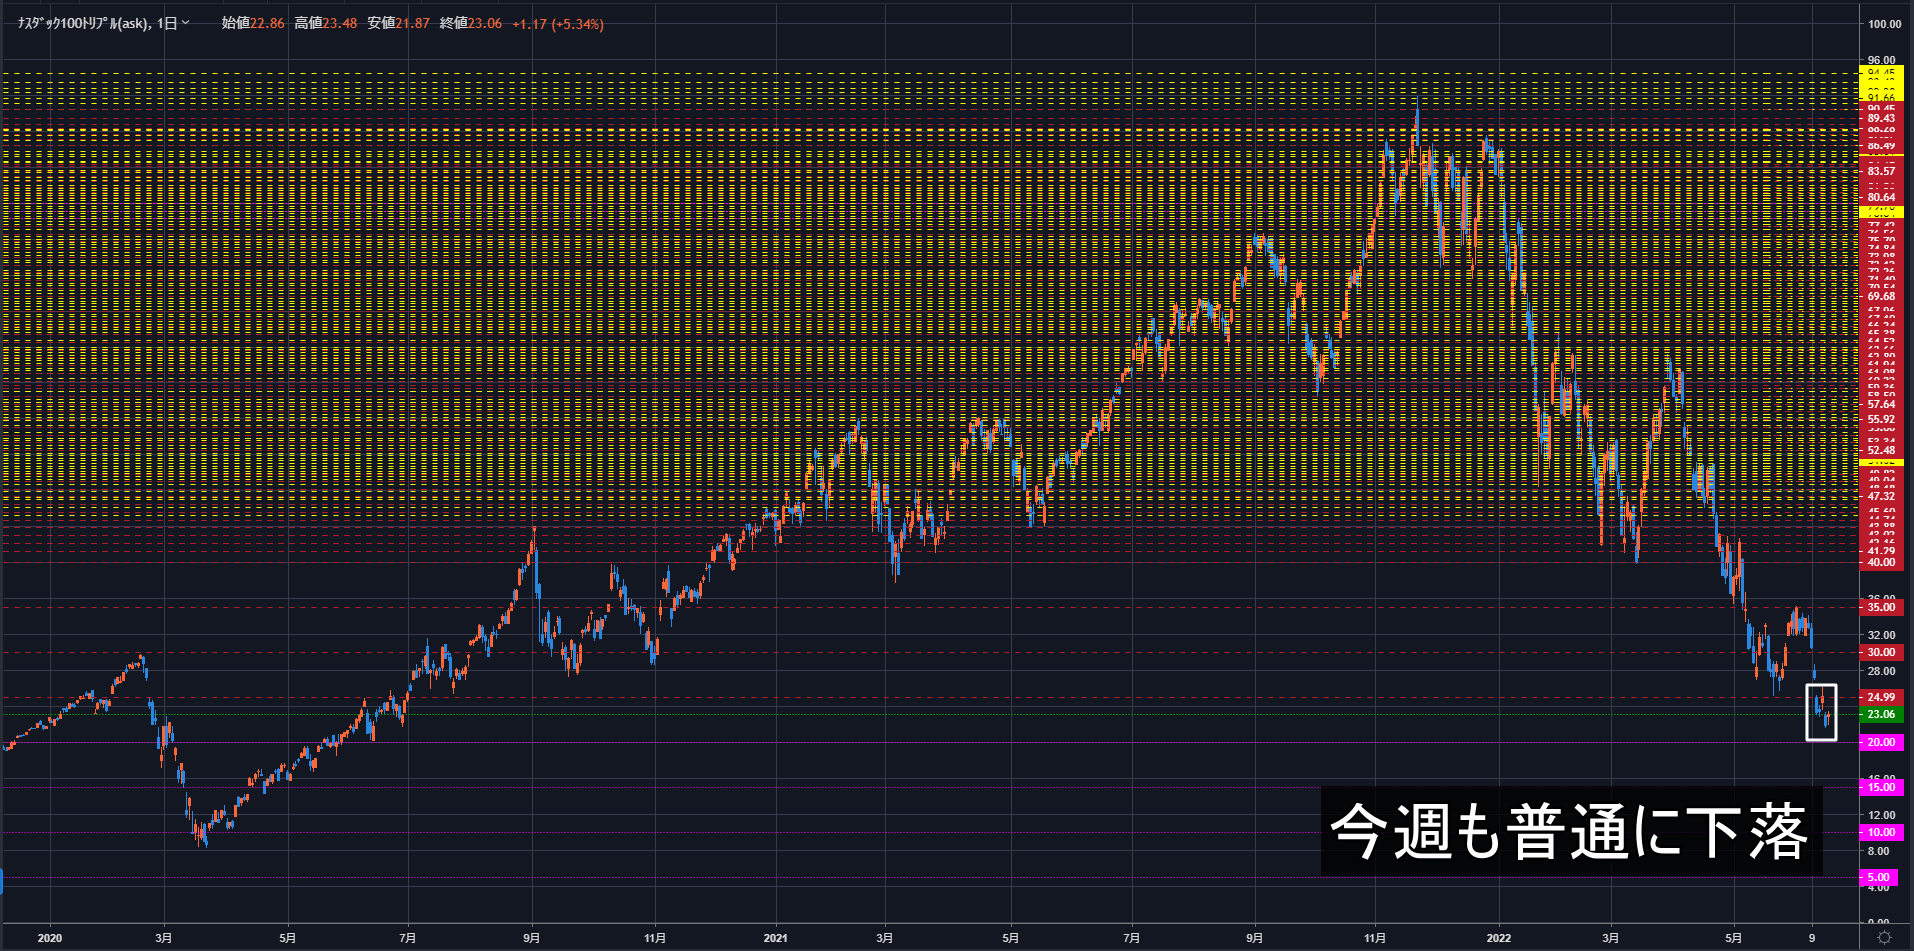Select the red 35.00 price line label
Viewport: 1914px width, 951px height.
(1880, 607)
